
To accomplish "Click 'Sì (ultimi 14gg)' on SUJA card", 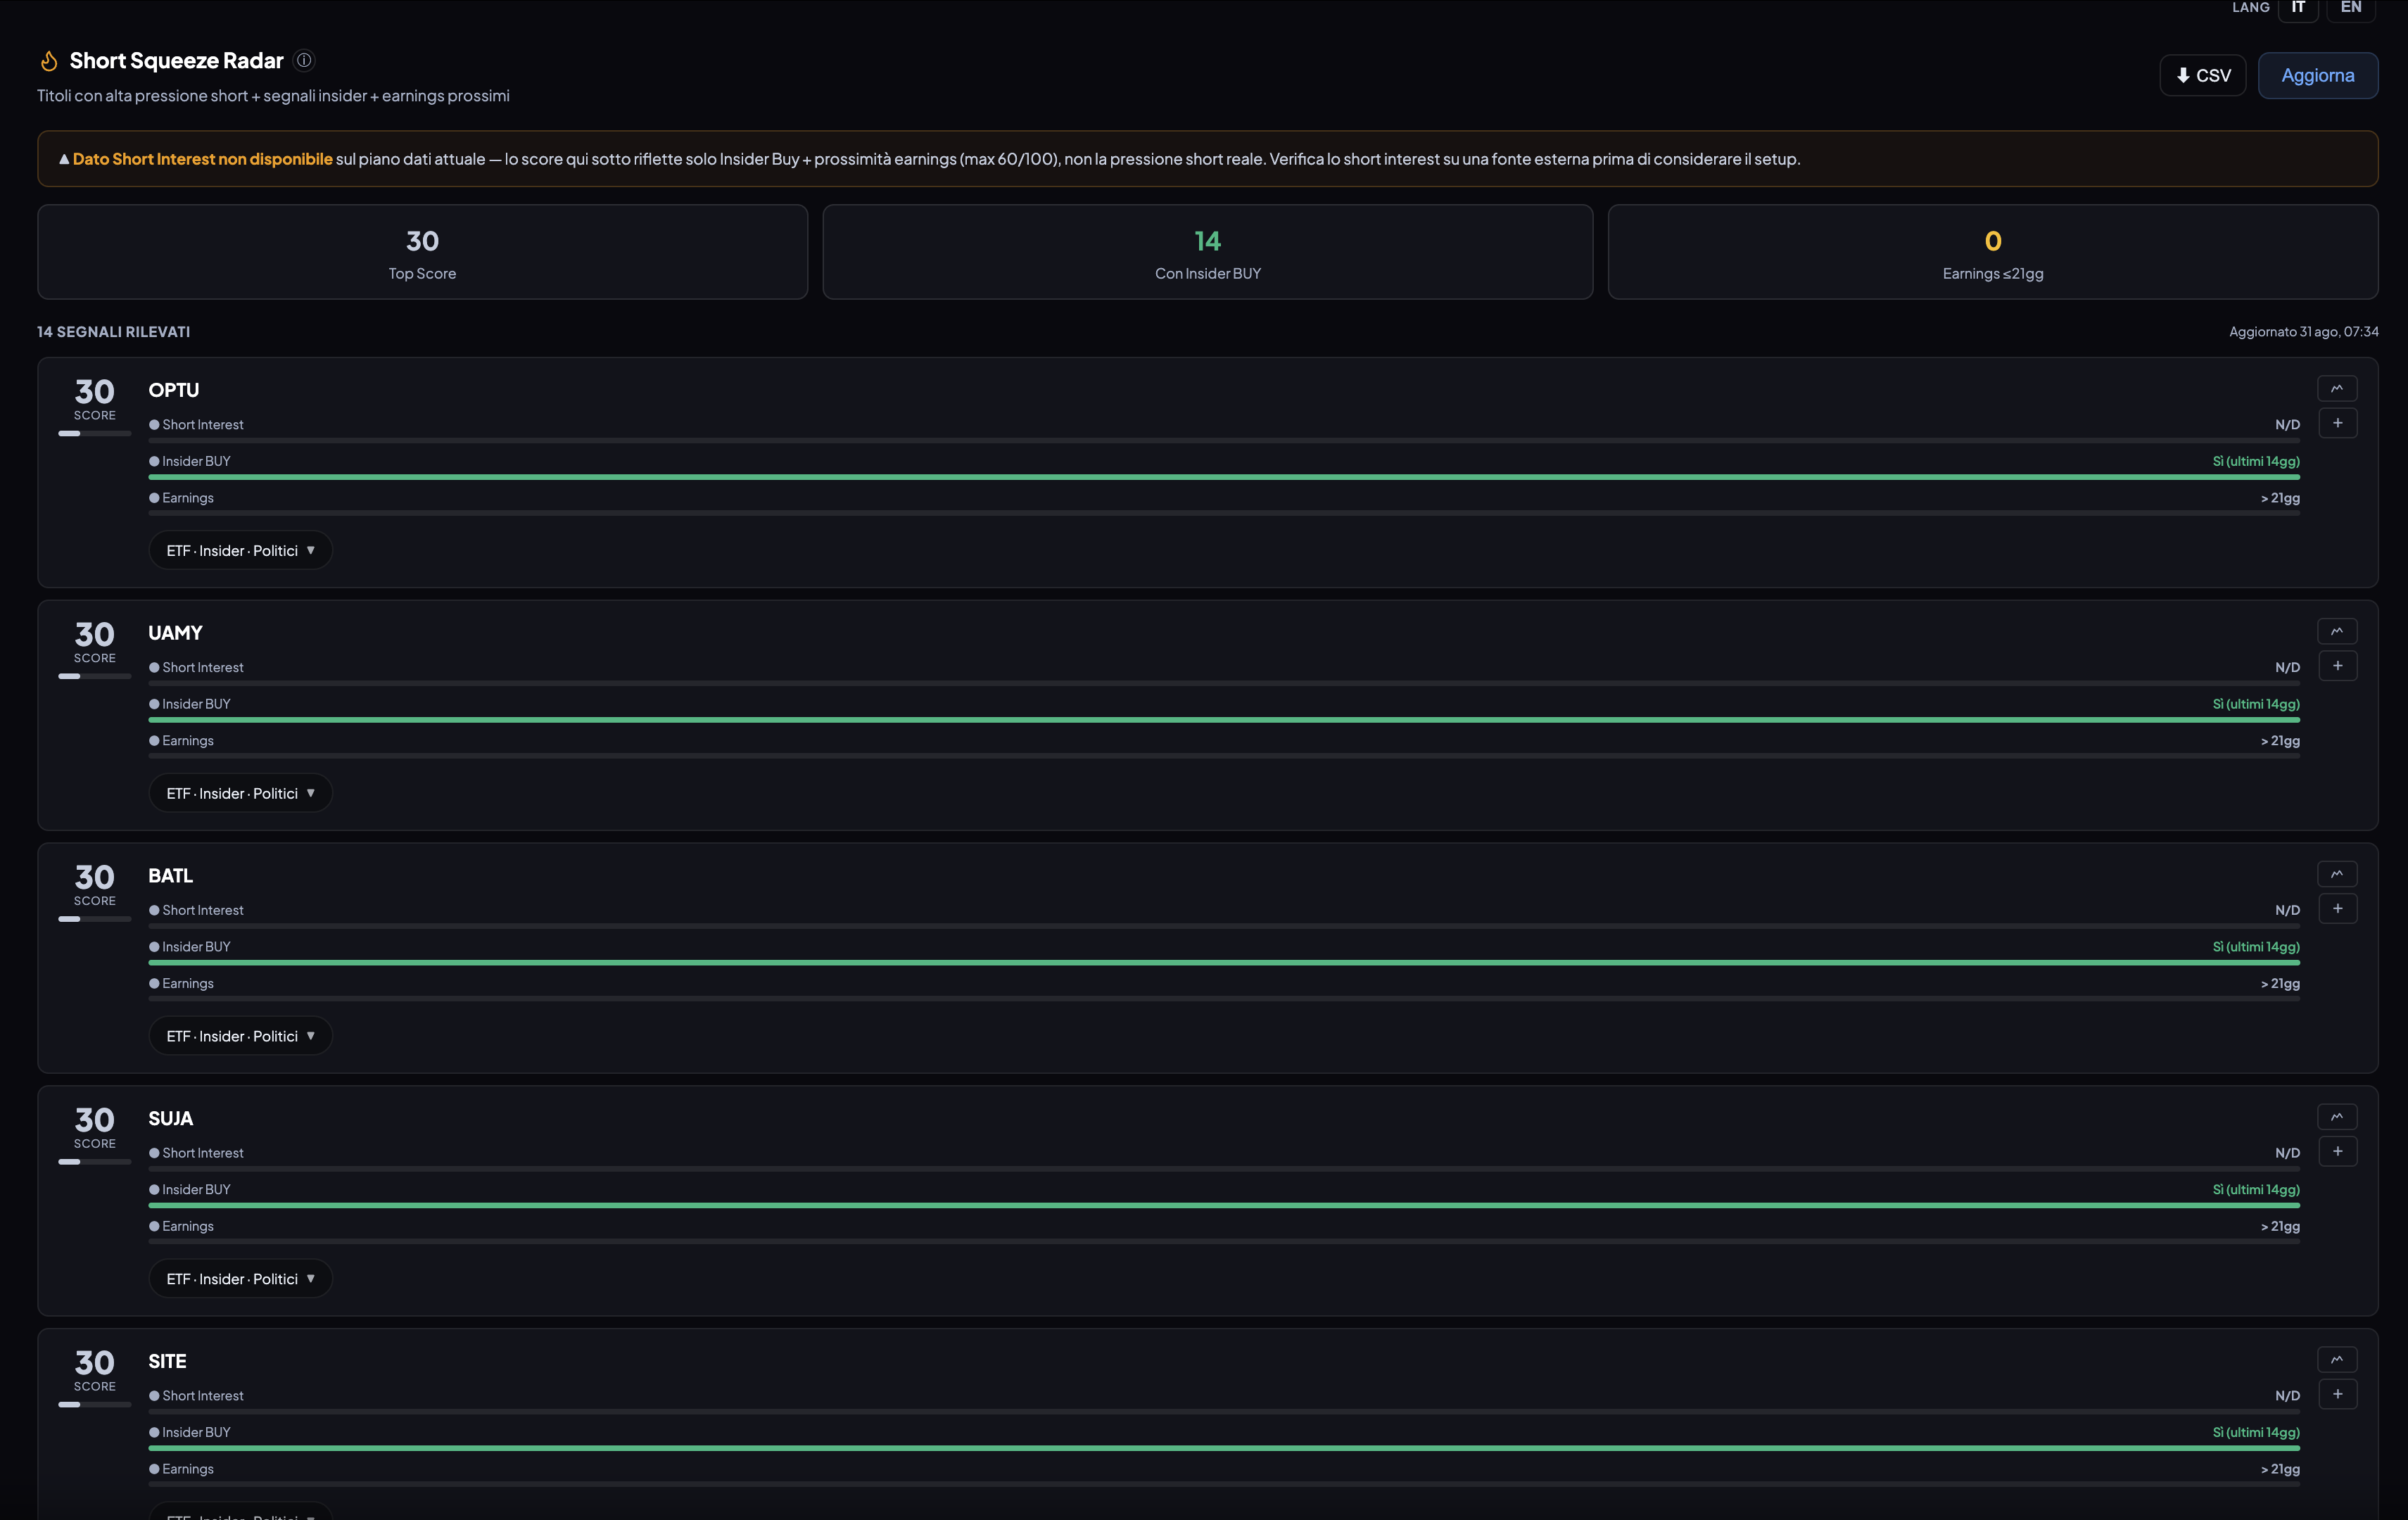I will pos(2256,1190).
